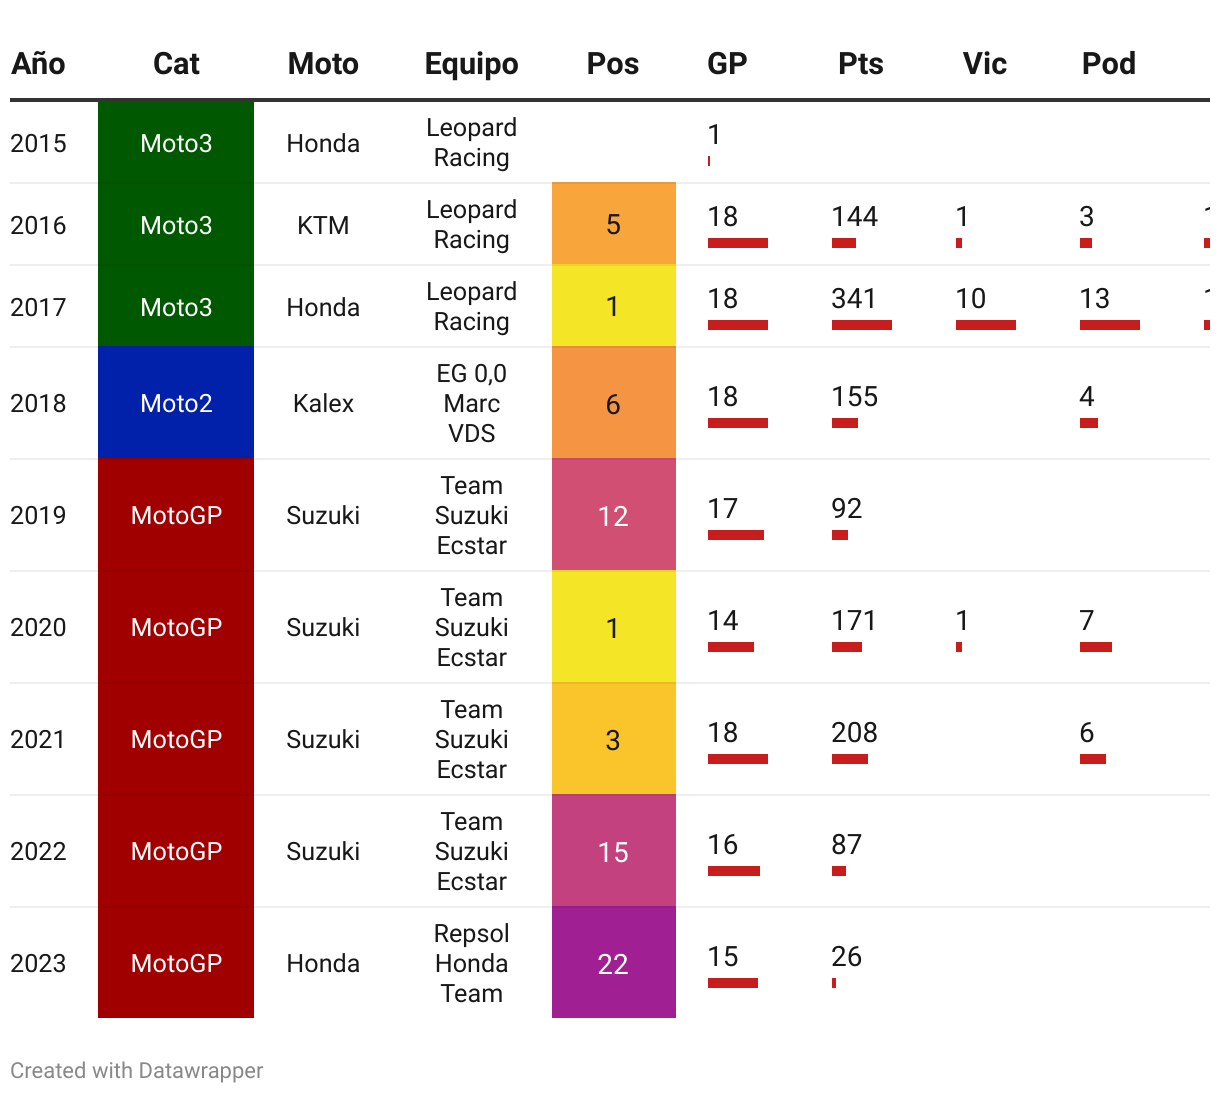Select the green Moto3 cell for 2015

pyautogui.click(x=176, y=142)
